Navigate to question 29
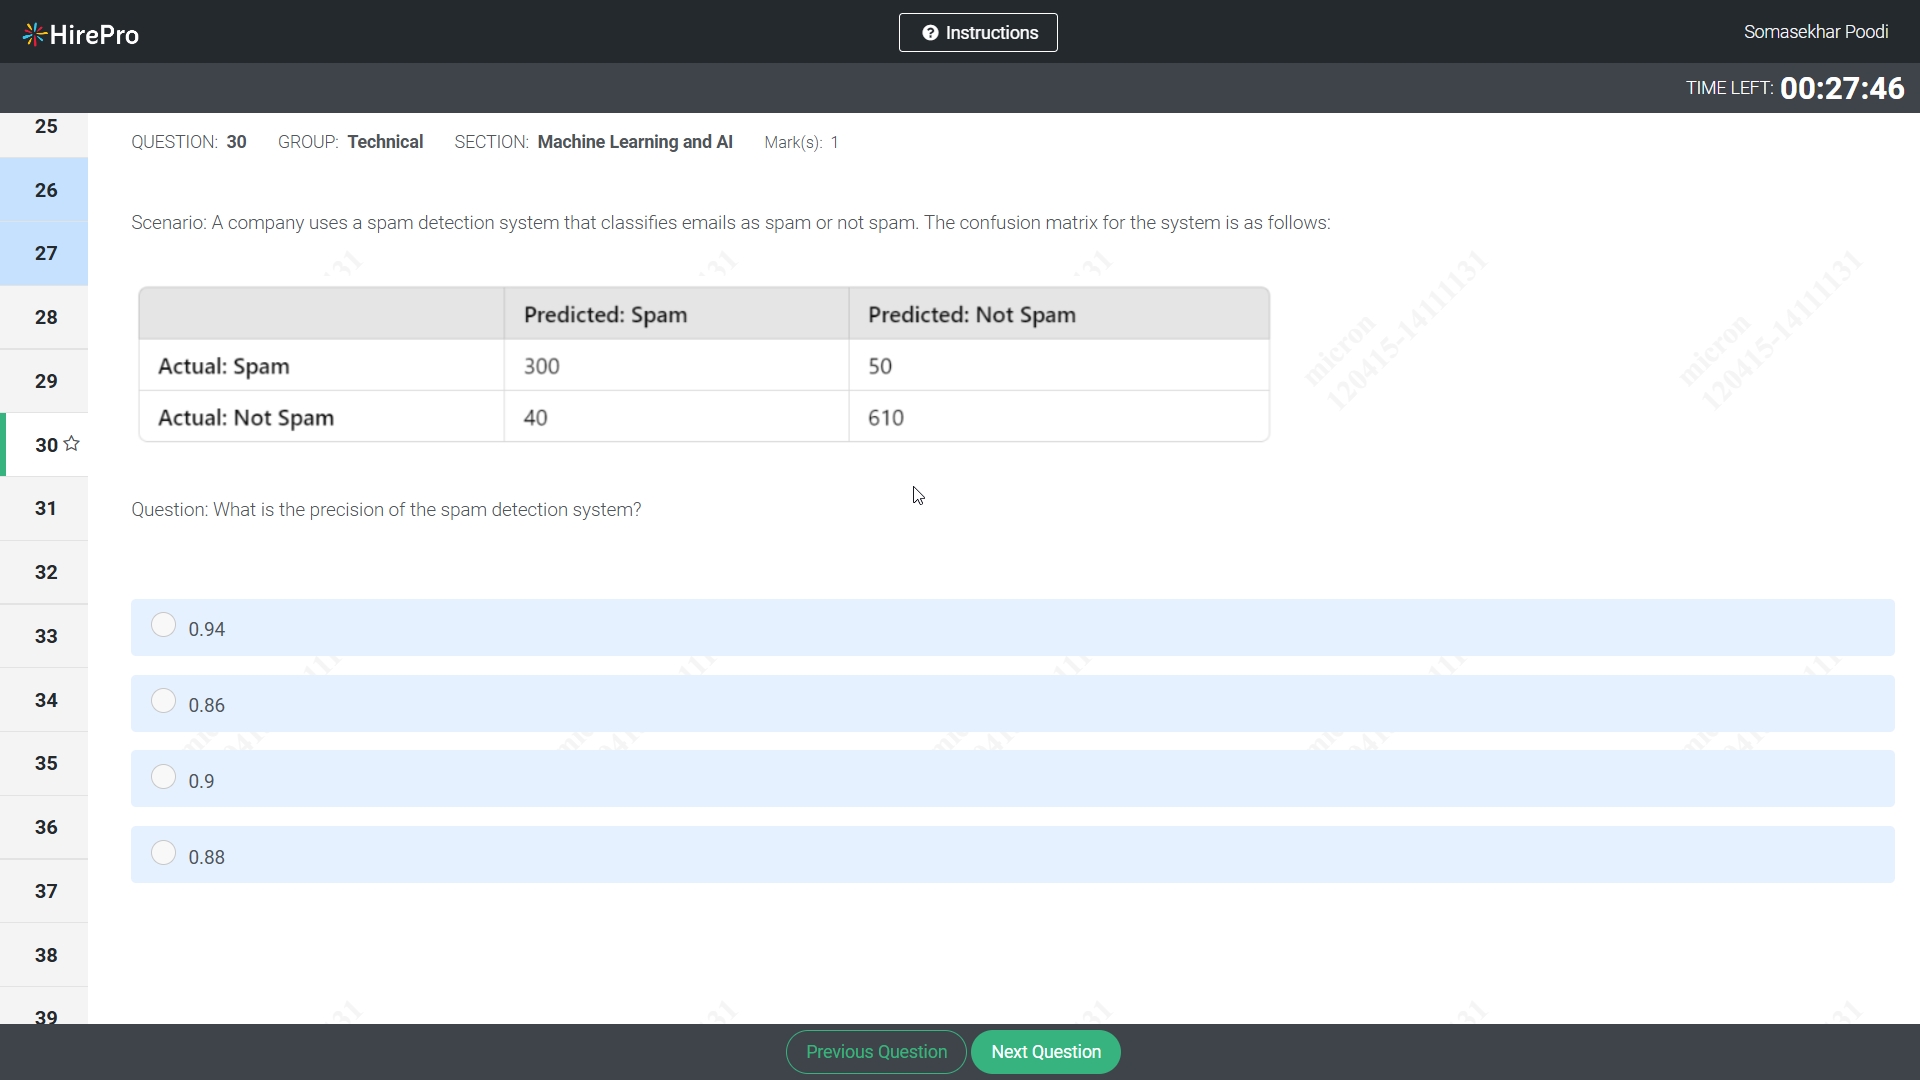 click(x=44, y=381)
